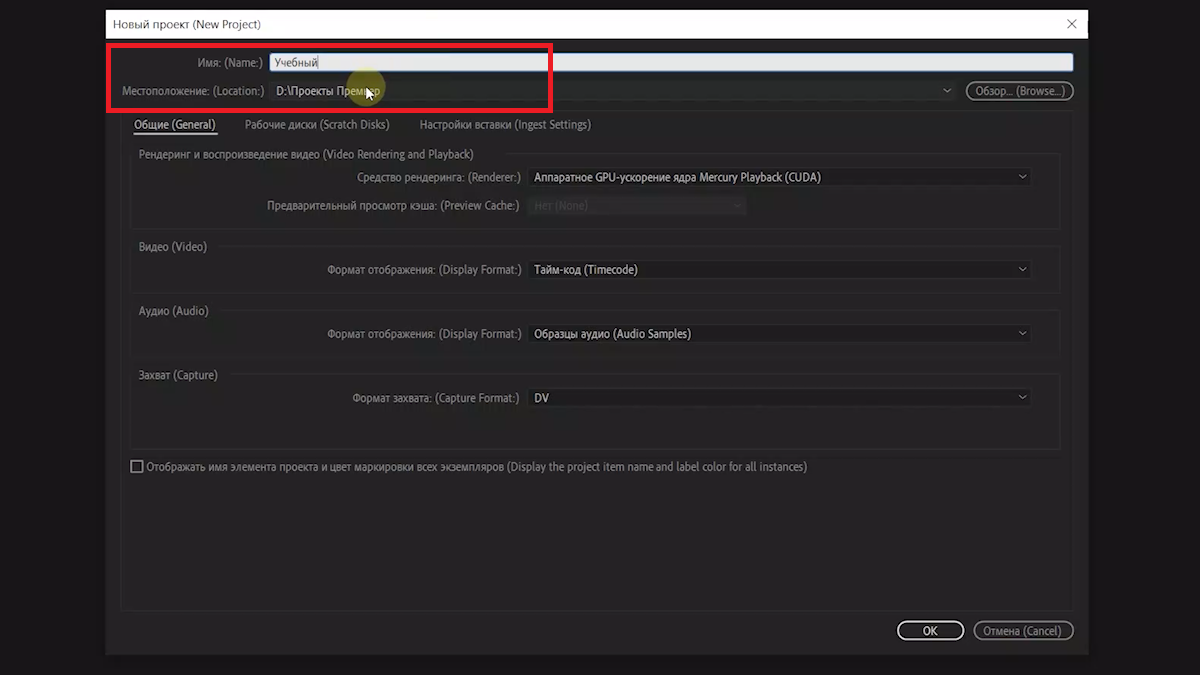The width and height of the screenshot is (1200, 675).
Task: Click the Location label
Action: coord(193,91)
